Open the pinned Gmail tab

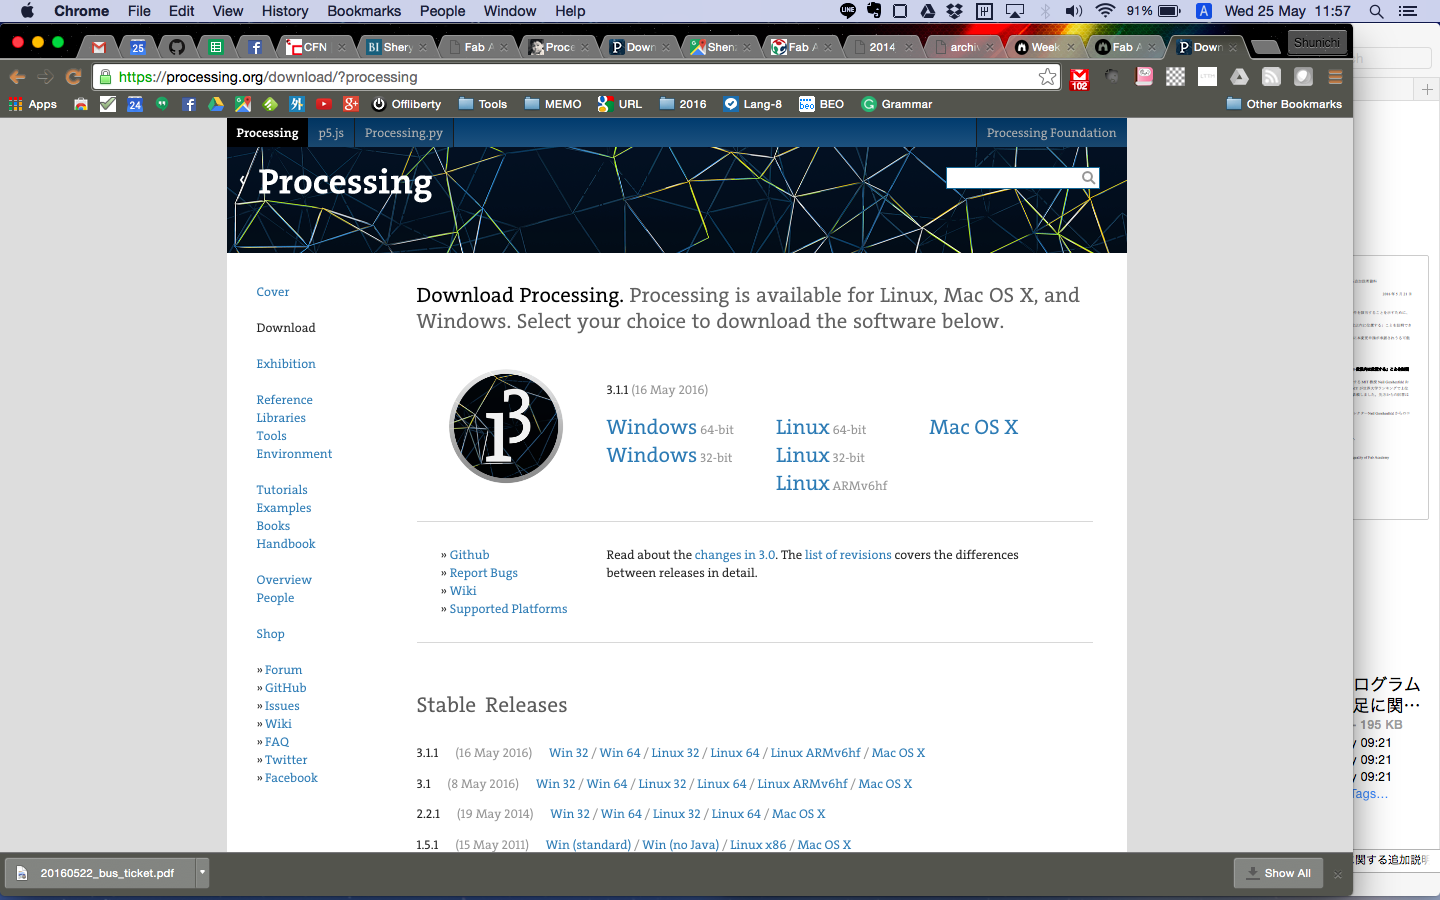[x=98, y=47]
